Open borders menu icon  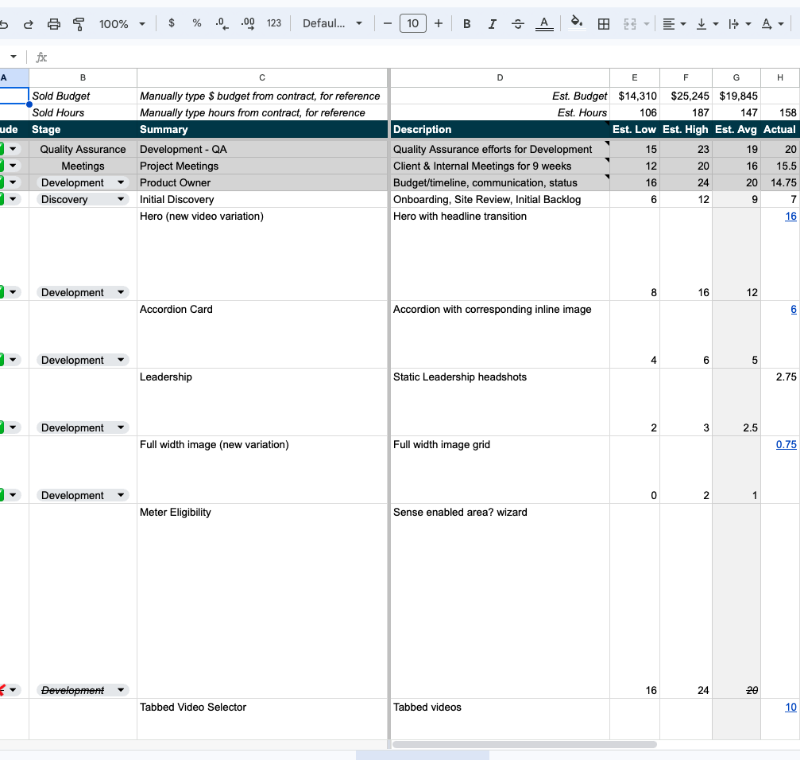point(604,24)
